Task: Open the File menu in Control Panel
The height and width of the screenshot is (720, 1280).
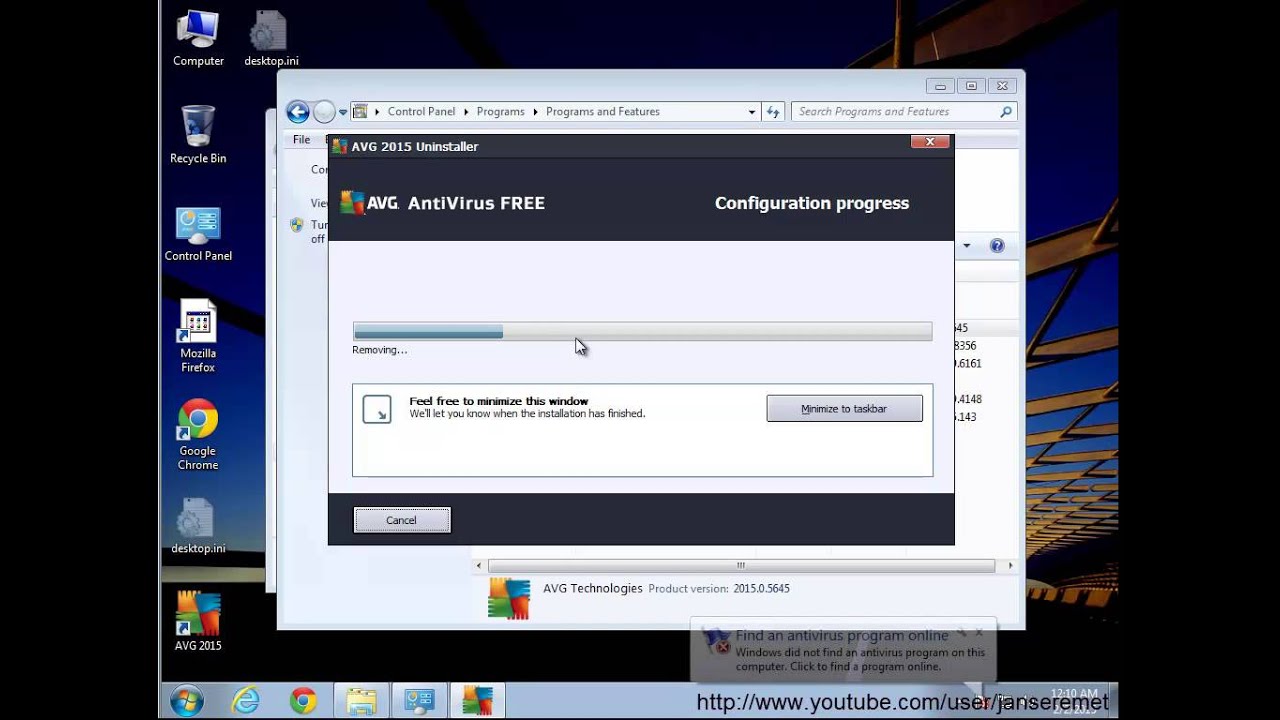Action: pyautogui.click(x=301, y=140)
